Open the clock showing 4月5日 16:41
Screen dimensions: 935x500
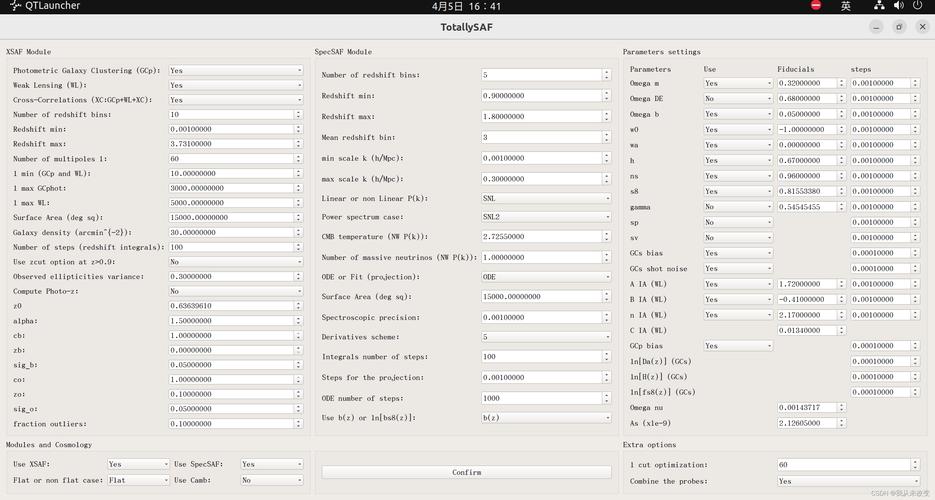[466, 7]
